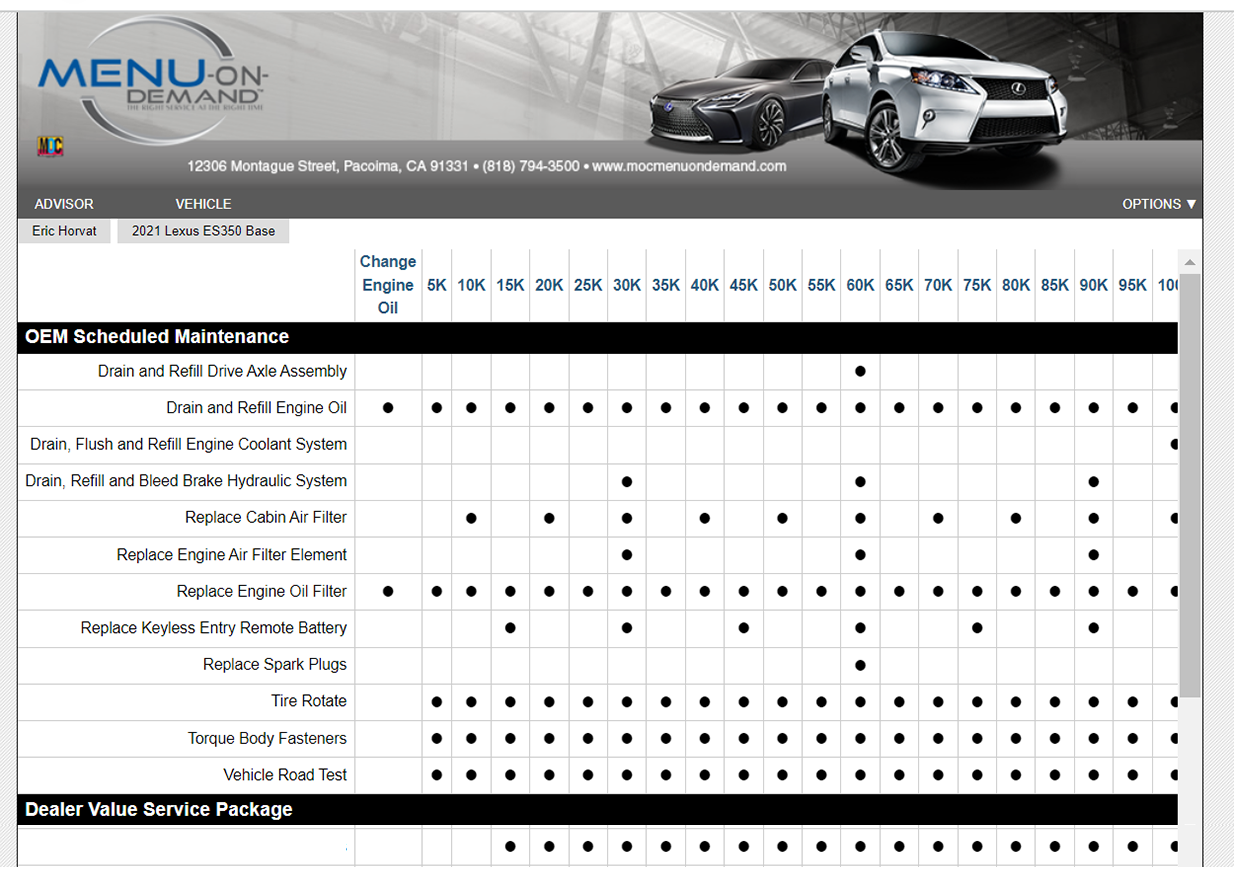Image resolution: width=1234 pixels, height=878 pixels.
Task: Click Engine Oil dot under Change Engine Oil
Action: [x=388, y=408]
